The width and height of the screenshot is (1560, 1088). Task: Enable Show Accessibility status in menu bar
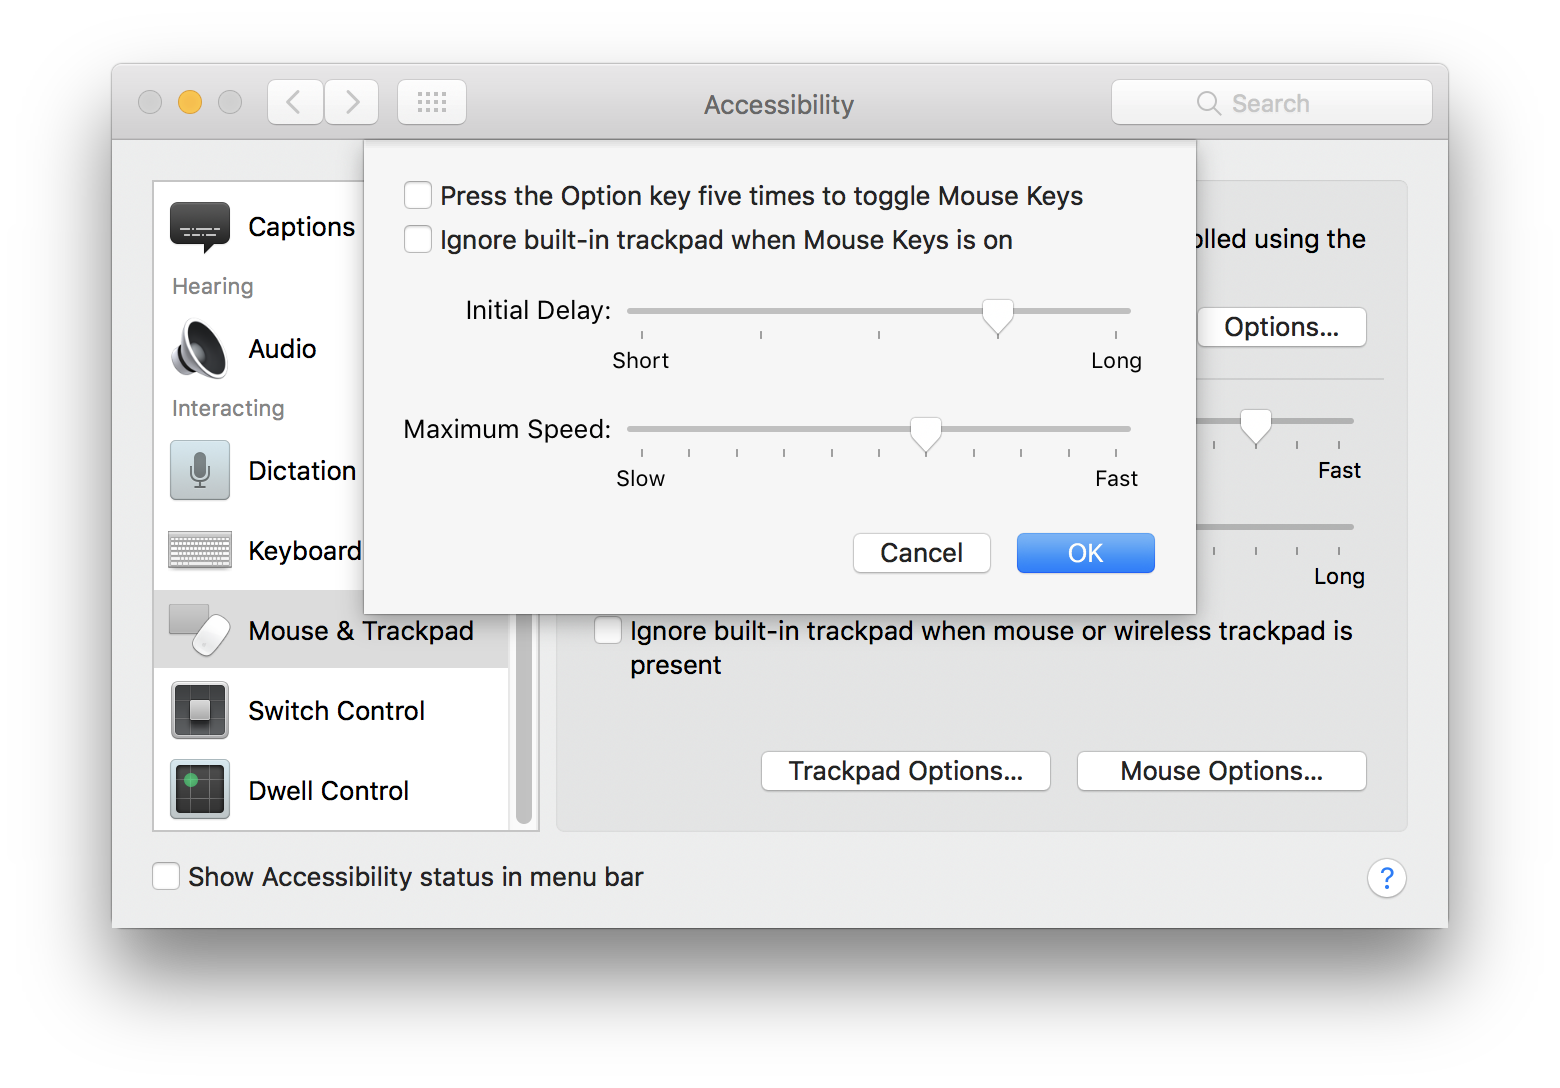coord(166,876)
